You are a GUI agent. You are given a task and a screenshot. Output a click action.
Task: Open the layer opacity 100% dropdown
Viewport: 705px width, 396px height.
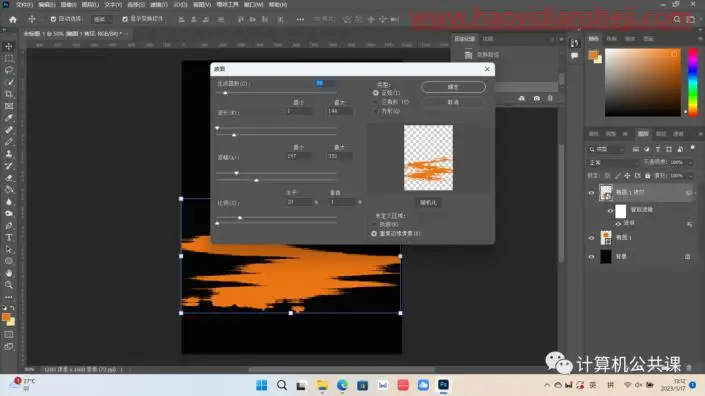[x=681, y=162]
